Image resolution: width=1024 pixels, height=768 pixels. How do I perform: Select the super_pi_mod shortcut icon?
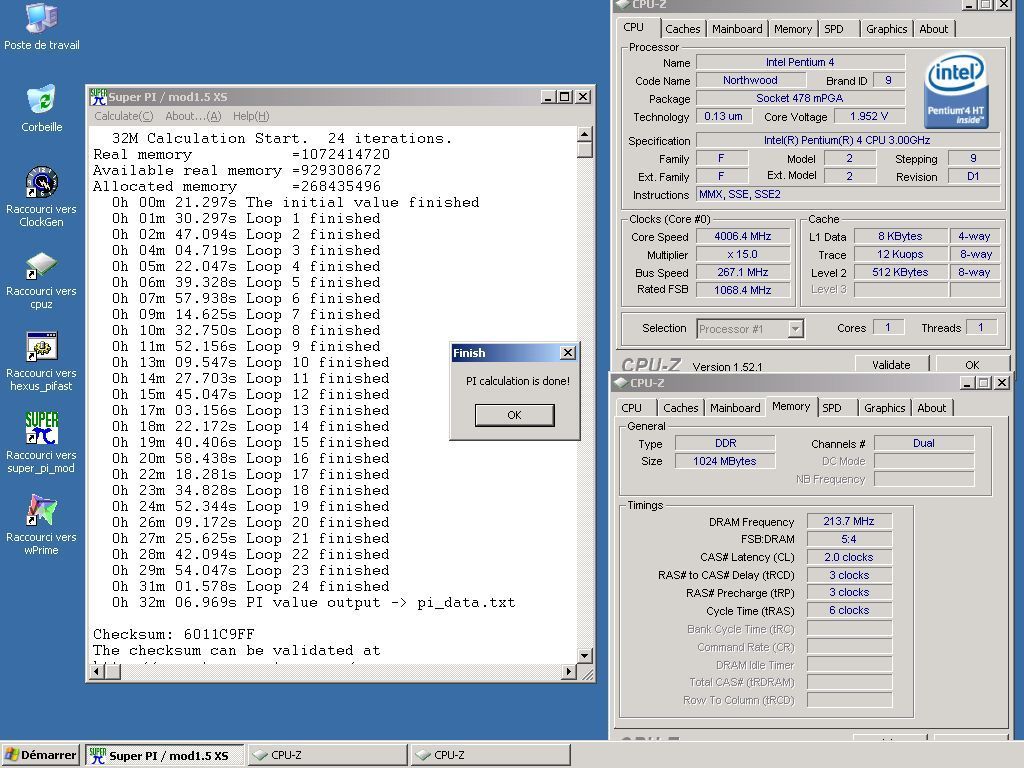[42, 428]
